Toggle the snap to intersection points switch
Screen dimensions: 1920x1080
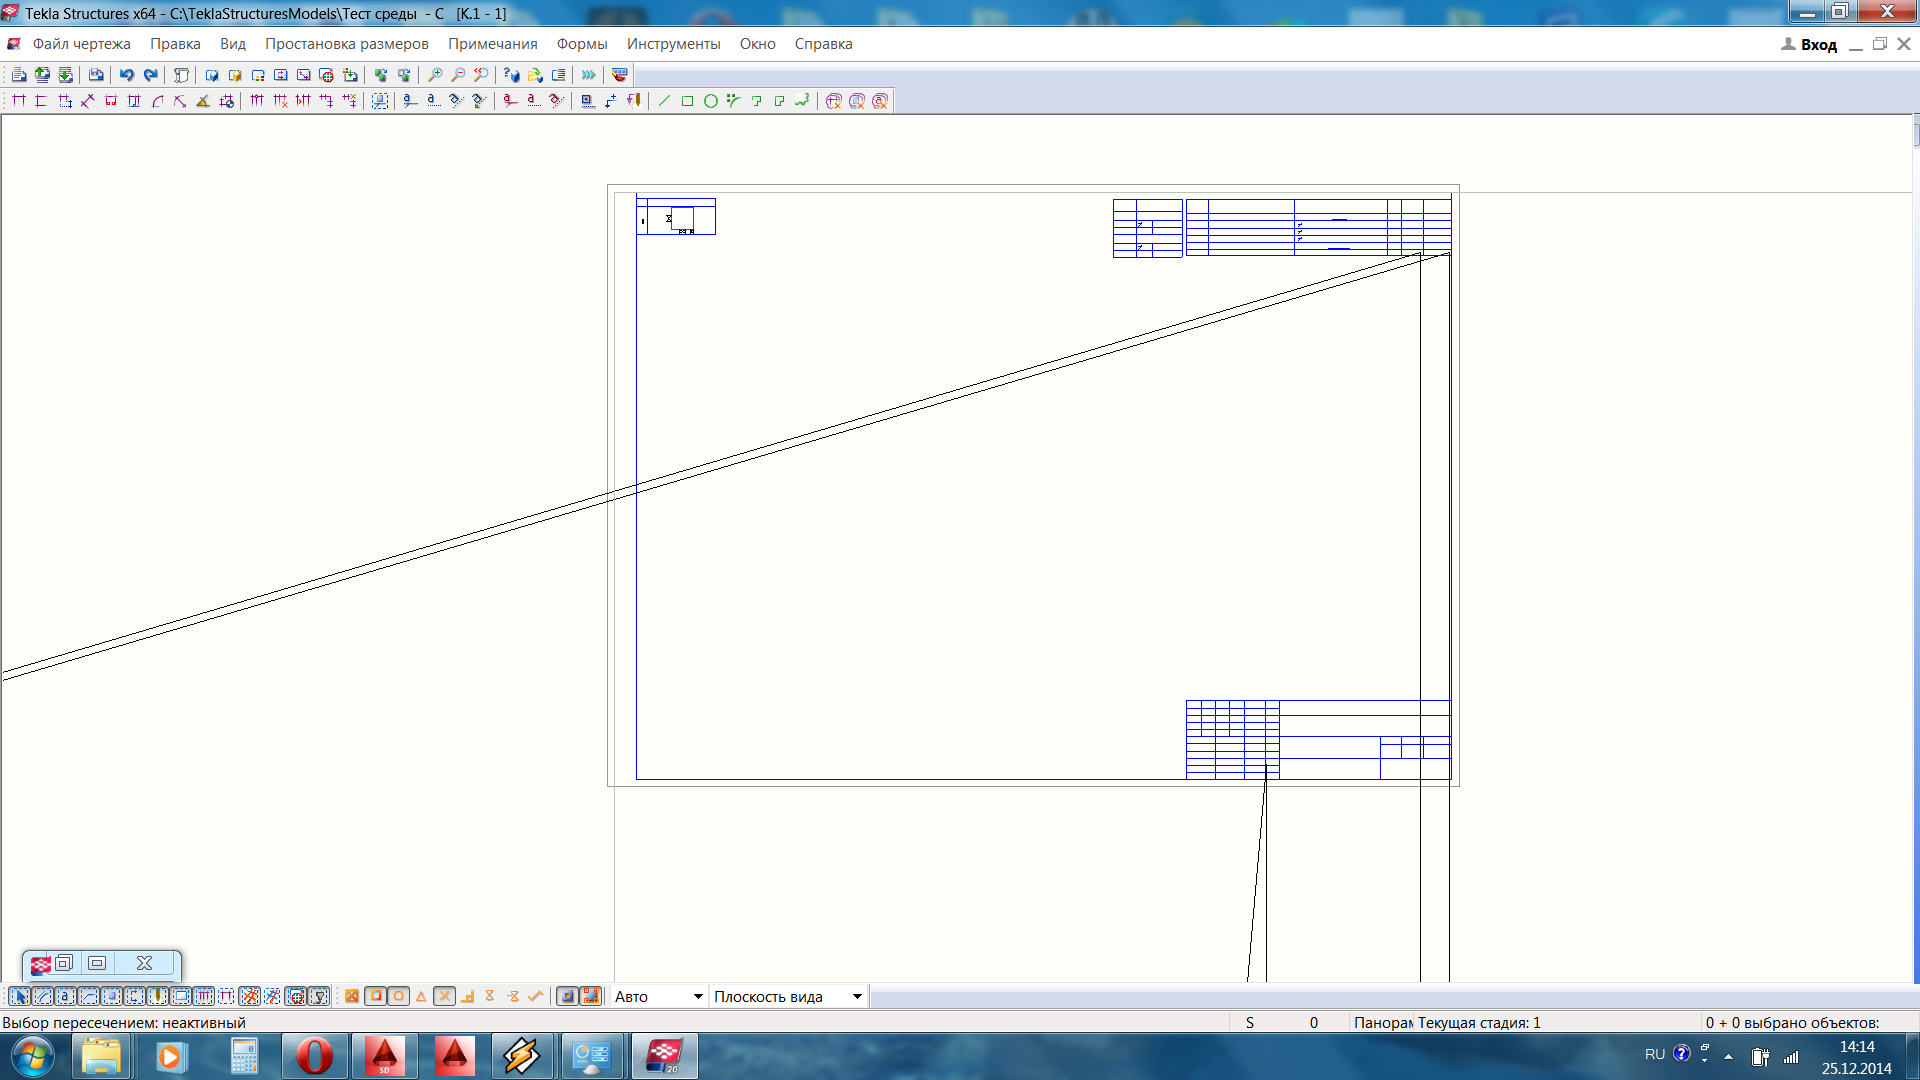point(445,996)
